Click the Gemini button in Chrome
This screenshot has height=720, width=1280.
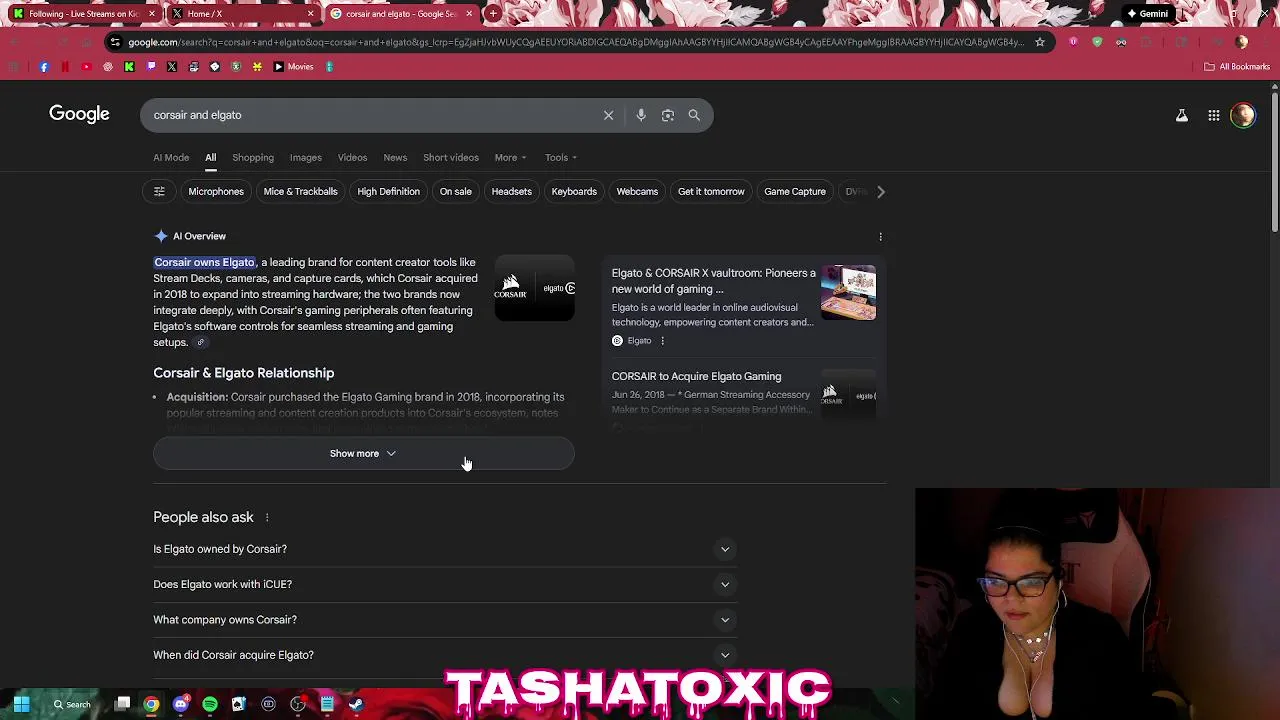pos(1147,14)
